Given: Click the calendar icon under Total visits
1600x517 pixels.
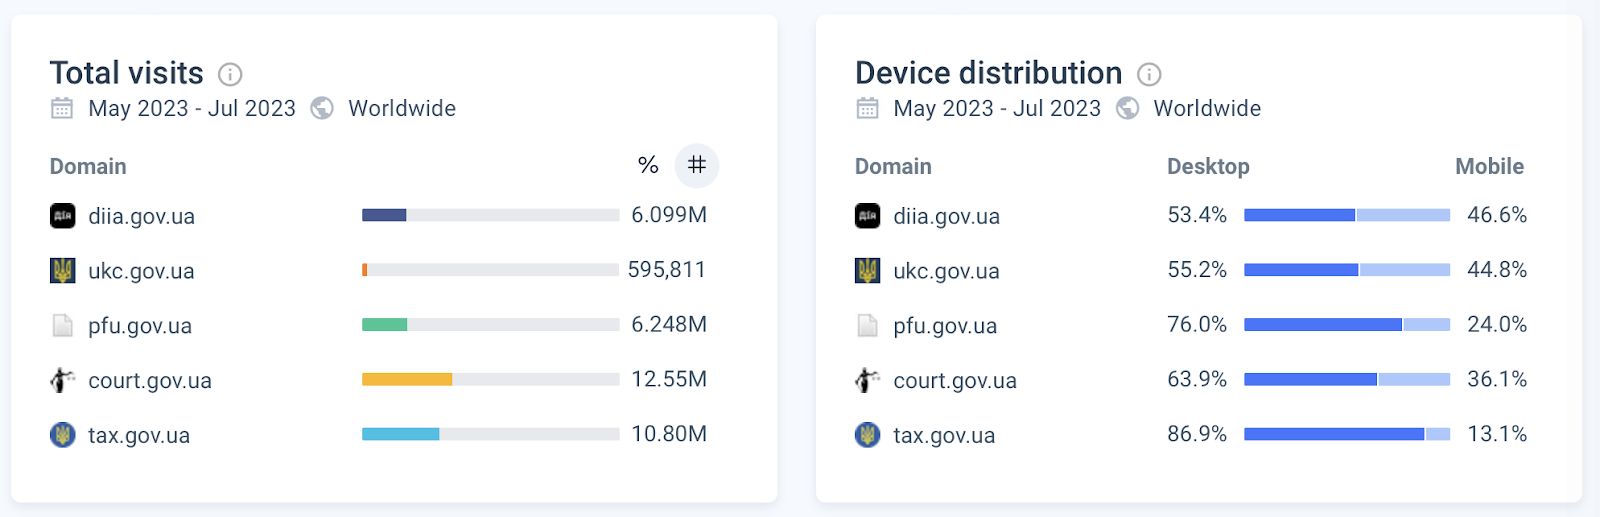Looking at the screenshot, I should [x=62, y=108].
